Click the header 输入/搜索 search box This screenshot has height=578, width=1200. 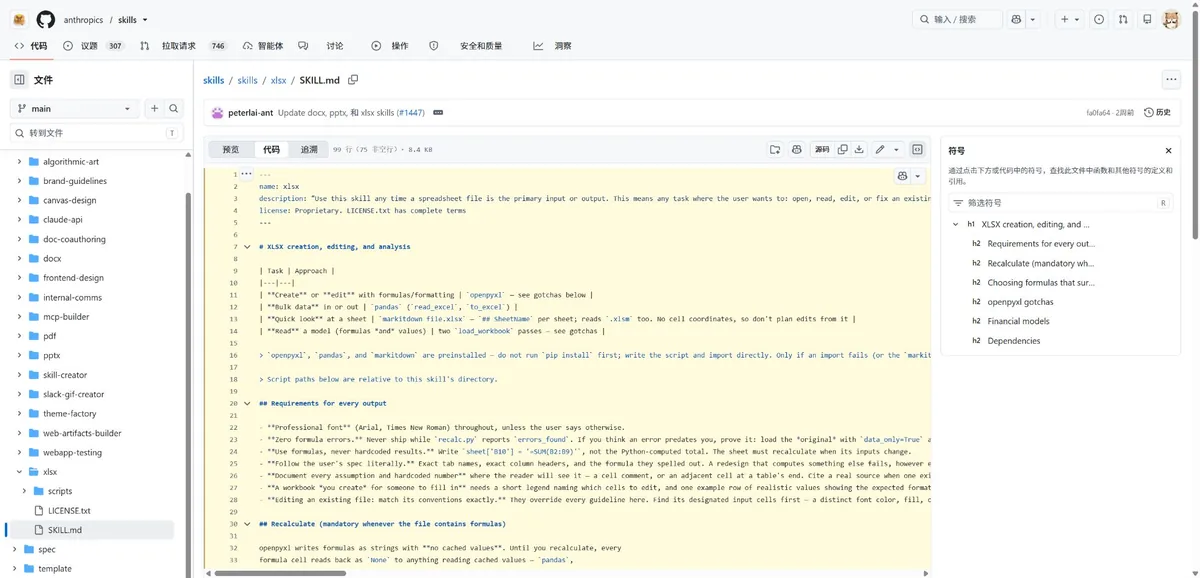[957, 19]
